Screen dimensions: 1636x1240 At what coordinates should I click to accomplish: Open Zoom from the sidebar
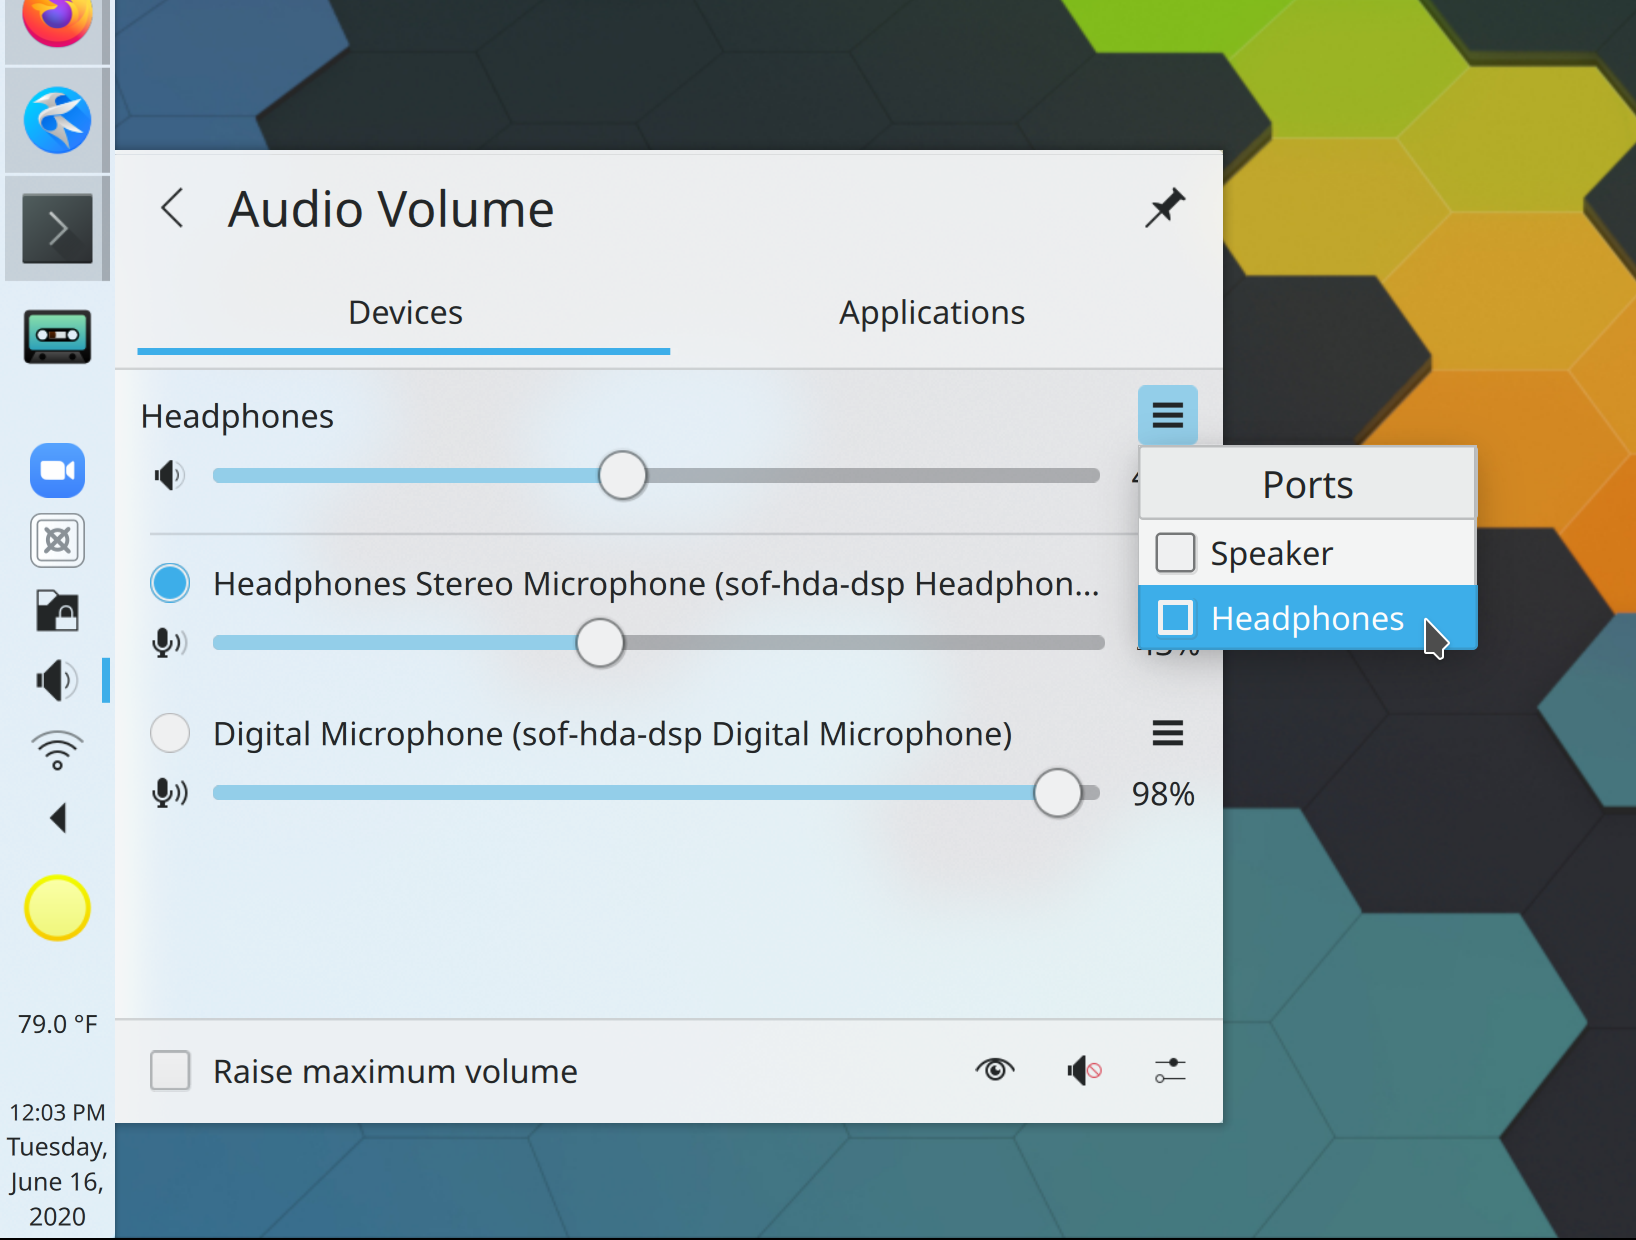(57, 471)
